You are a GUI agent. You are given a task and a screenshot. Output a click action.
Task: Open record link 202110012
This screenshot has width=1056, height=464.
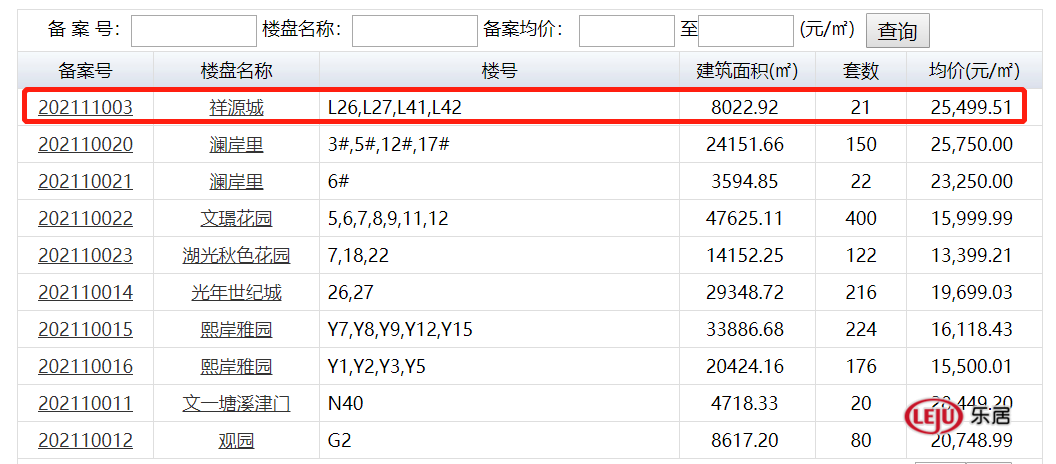(86, 441)
